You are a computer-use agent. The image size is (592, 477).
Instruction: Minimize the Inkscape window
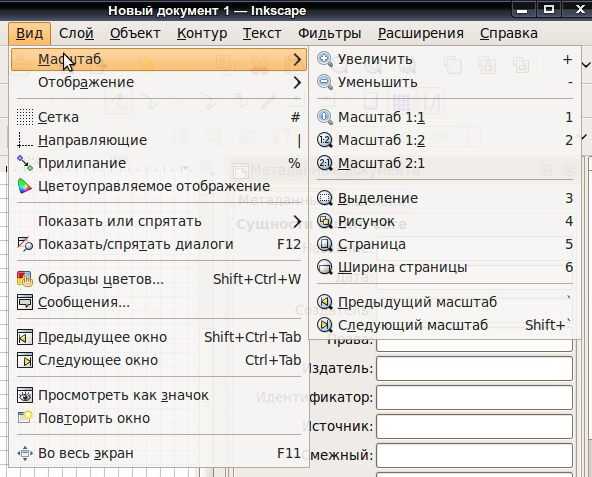click(x=522, y=10)
